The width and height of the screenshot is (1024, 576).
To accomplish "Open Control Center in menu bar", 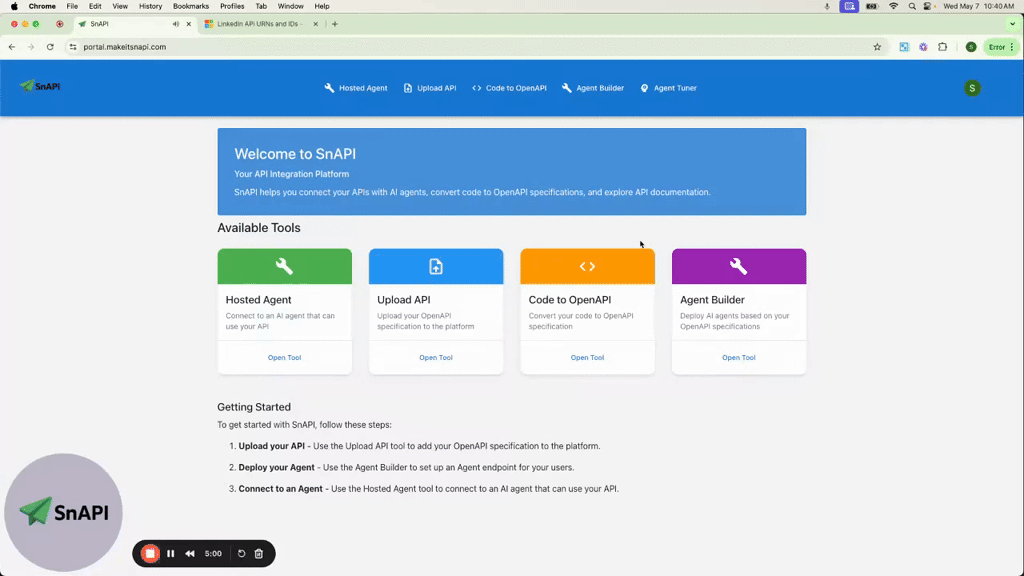I will coord(927,6).
